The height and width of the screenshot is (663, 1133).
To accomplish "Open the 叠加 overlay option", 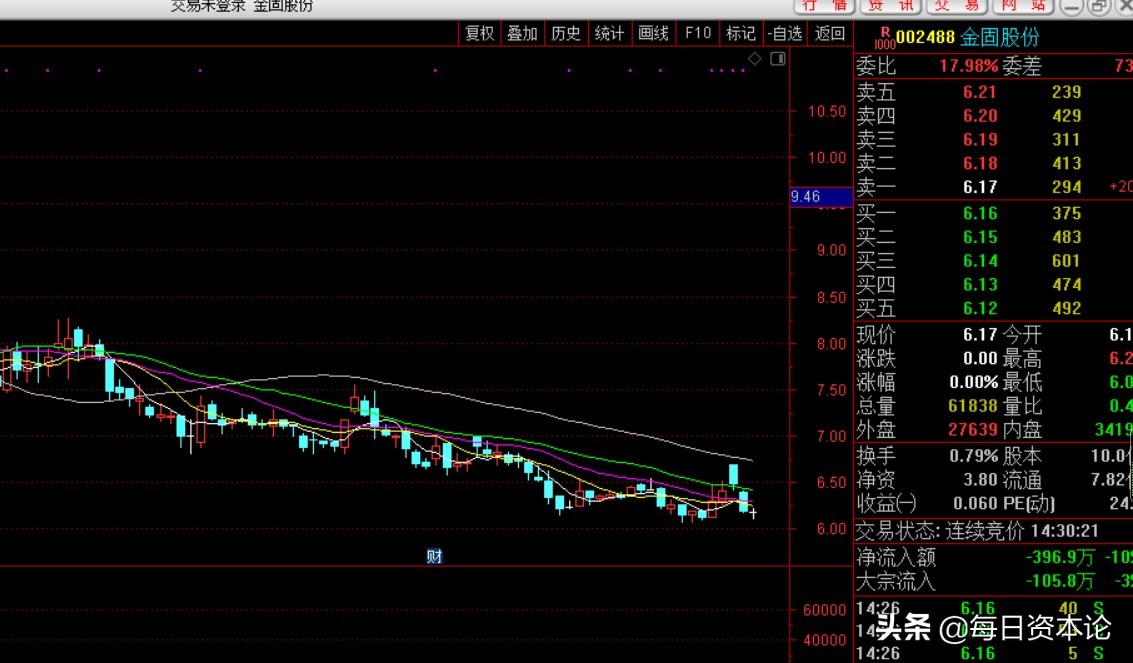I will point(522,33).
